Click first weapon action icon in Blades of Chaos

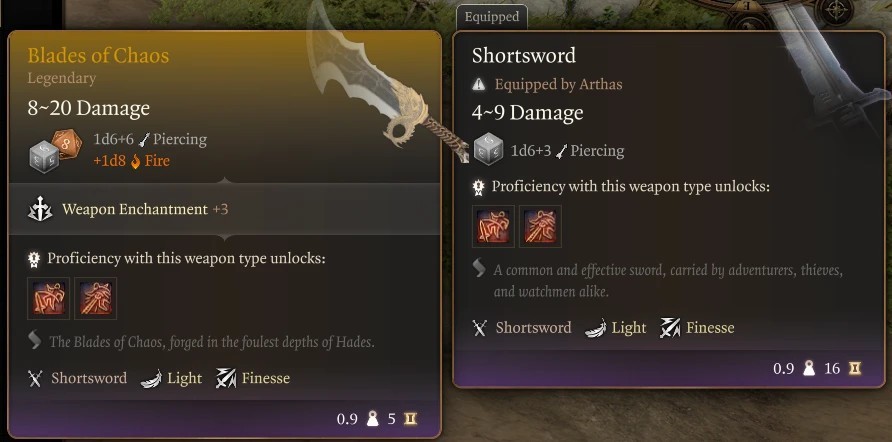pyautogui.click(x=49, y=298)
